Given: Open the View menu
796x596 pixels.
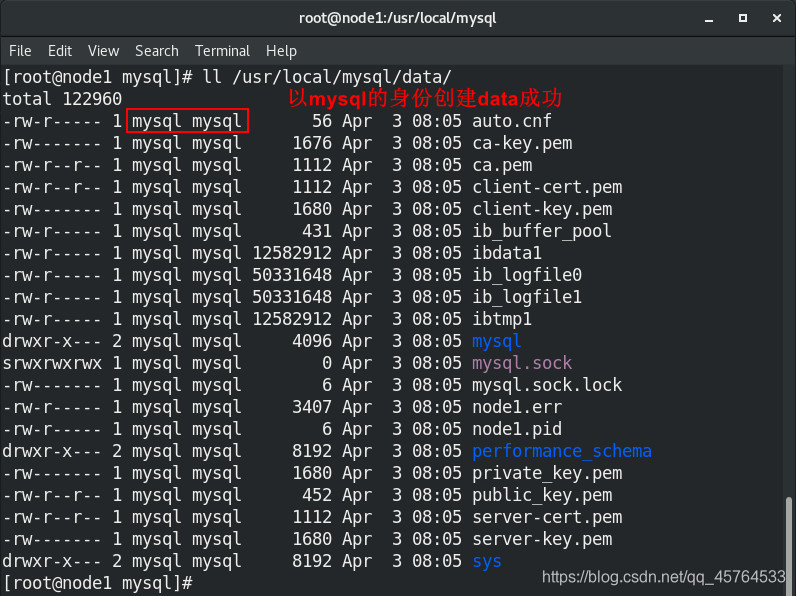Looking at the screenshot, I should pyautogui.click(x=104, y=51).
